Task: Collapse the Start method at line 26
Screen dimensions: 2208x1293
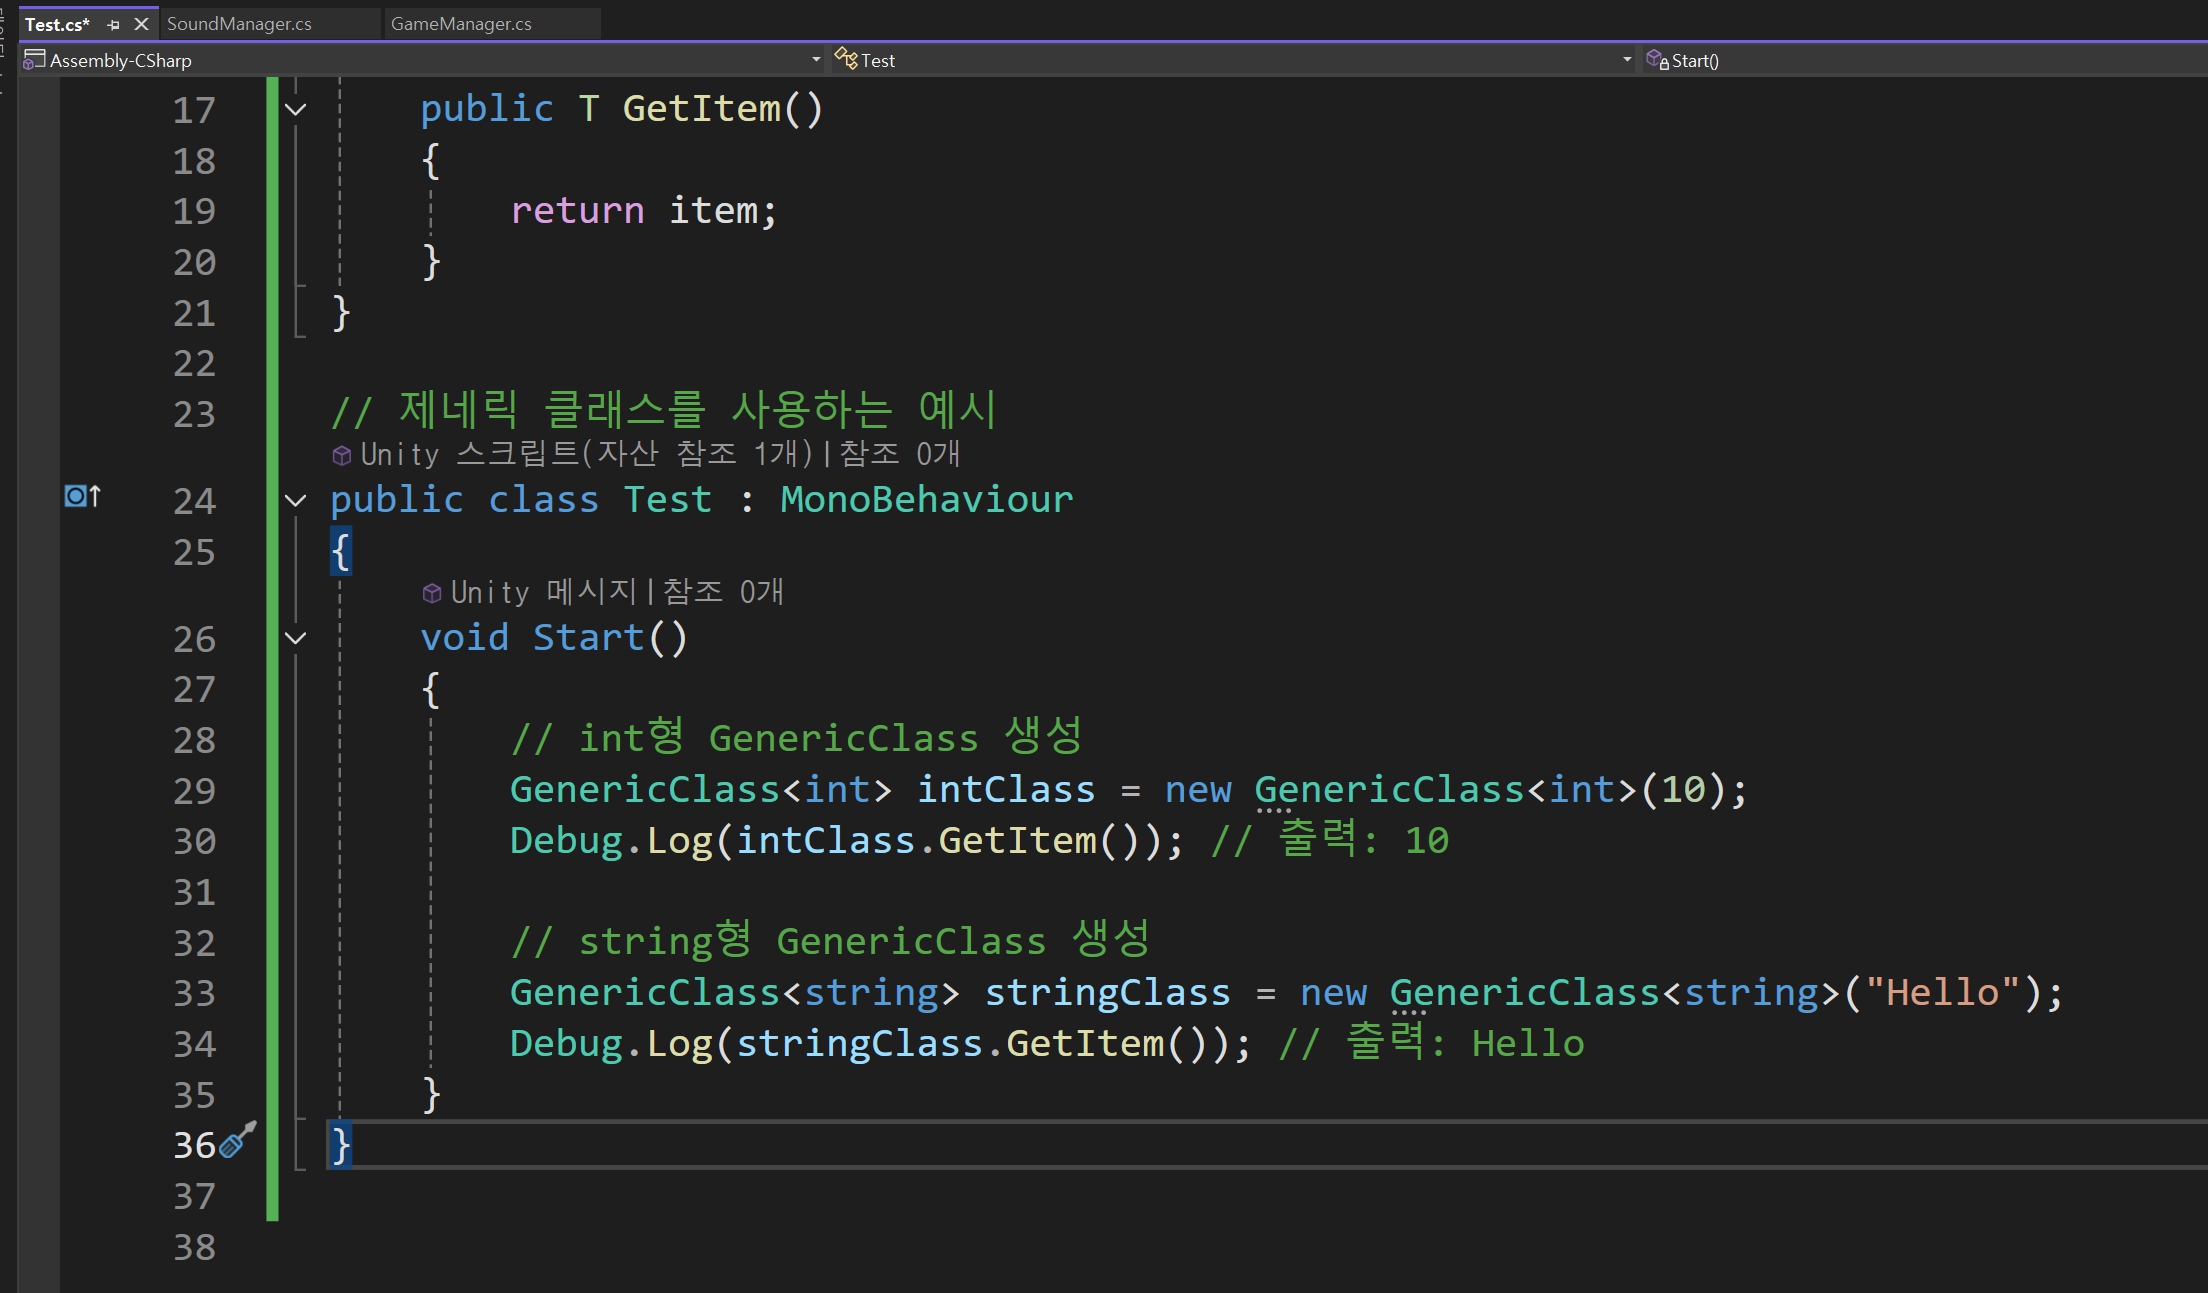Action: [295, 638]
